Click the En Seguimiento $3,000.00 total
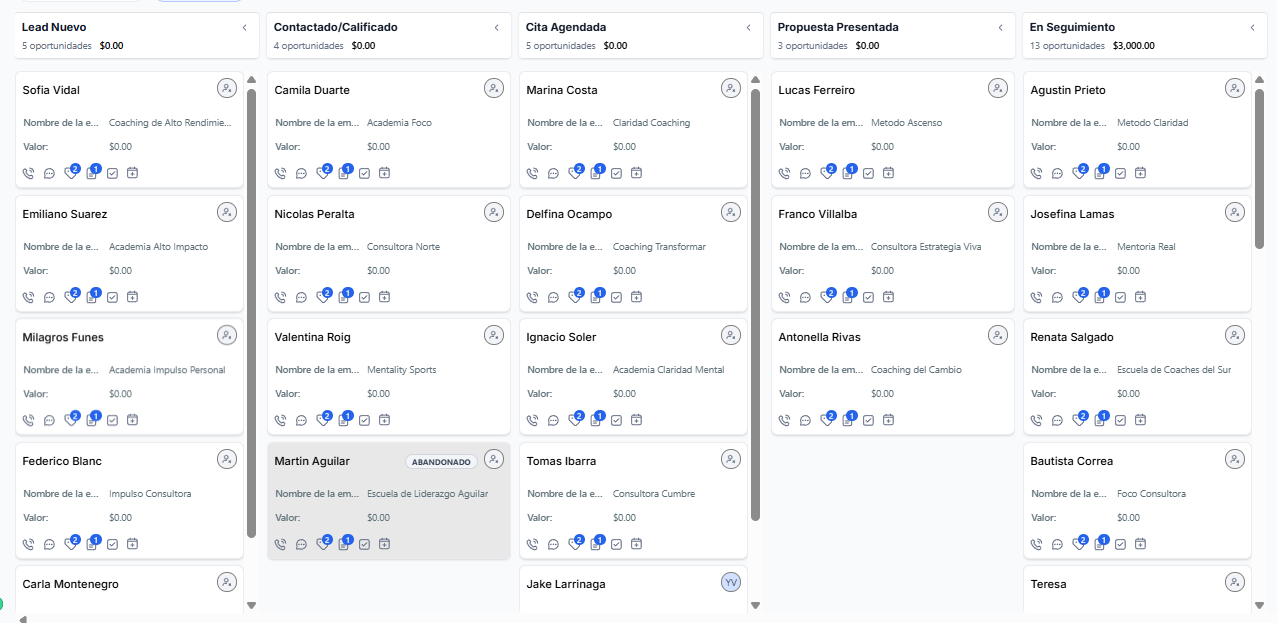Screen dimensions: 1277x623 point(1133,46)
